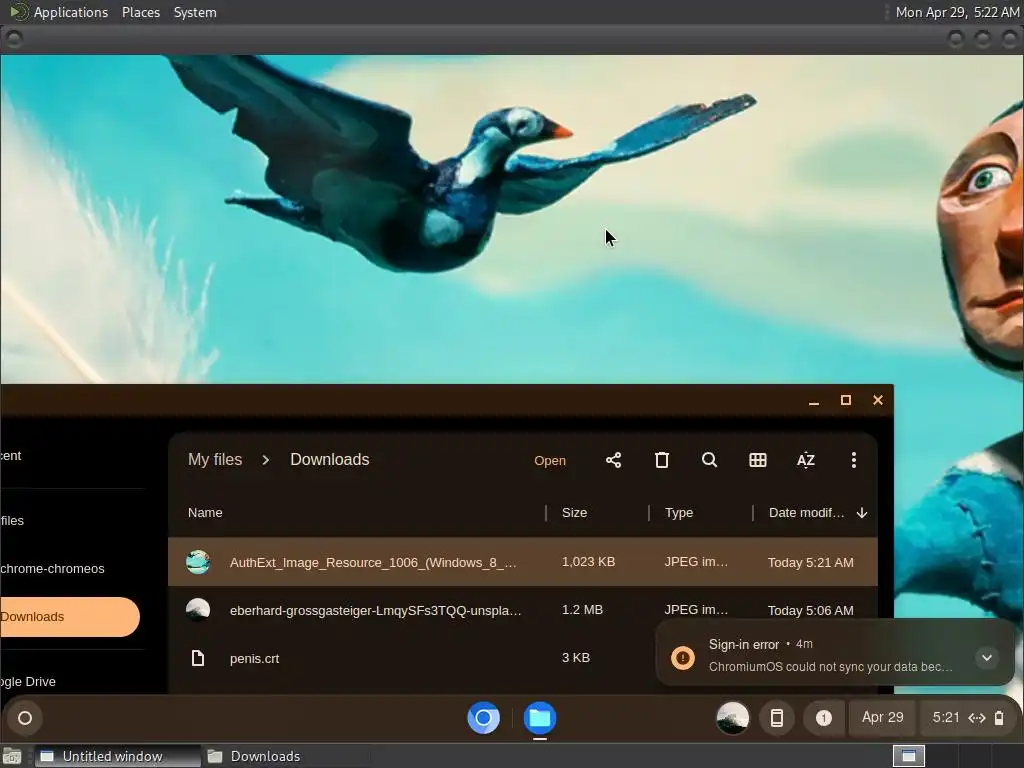
Task: Sort by Size column header
Action: coord(575,513)
